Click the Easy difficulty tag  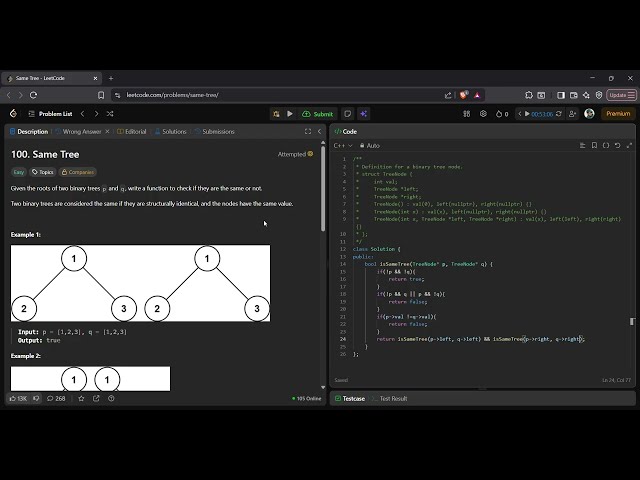coord(19,172)
